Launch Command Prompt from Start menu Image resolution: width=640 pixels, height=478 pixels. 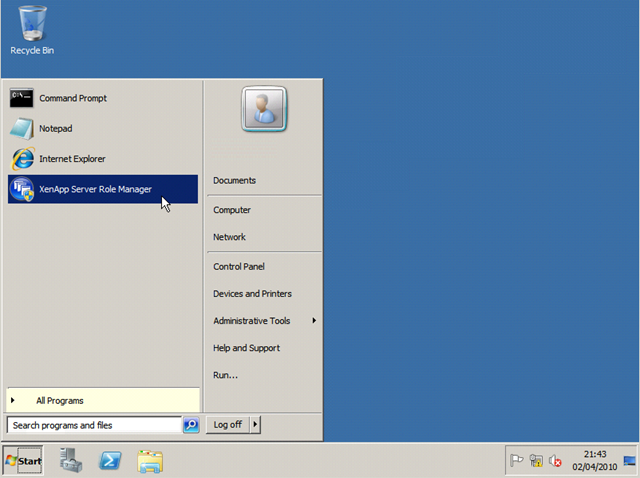103,98
